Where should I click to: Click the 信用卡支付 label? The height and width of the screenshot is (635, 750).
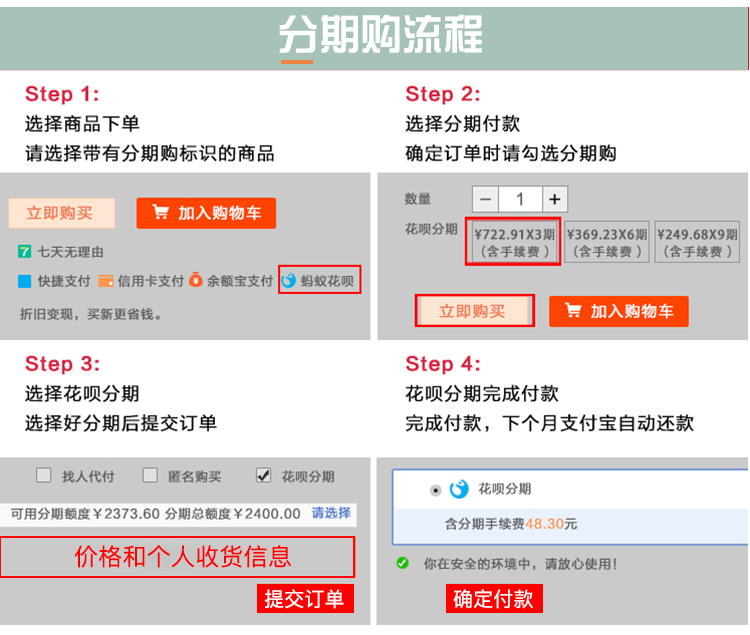tap(151, 281)
